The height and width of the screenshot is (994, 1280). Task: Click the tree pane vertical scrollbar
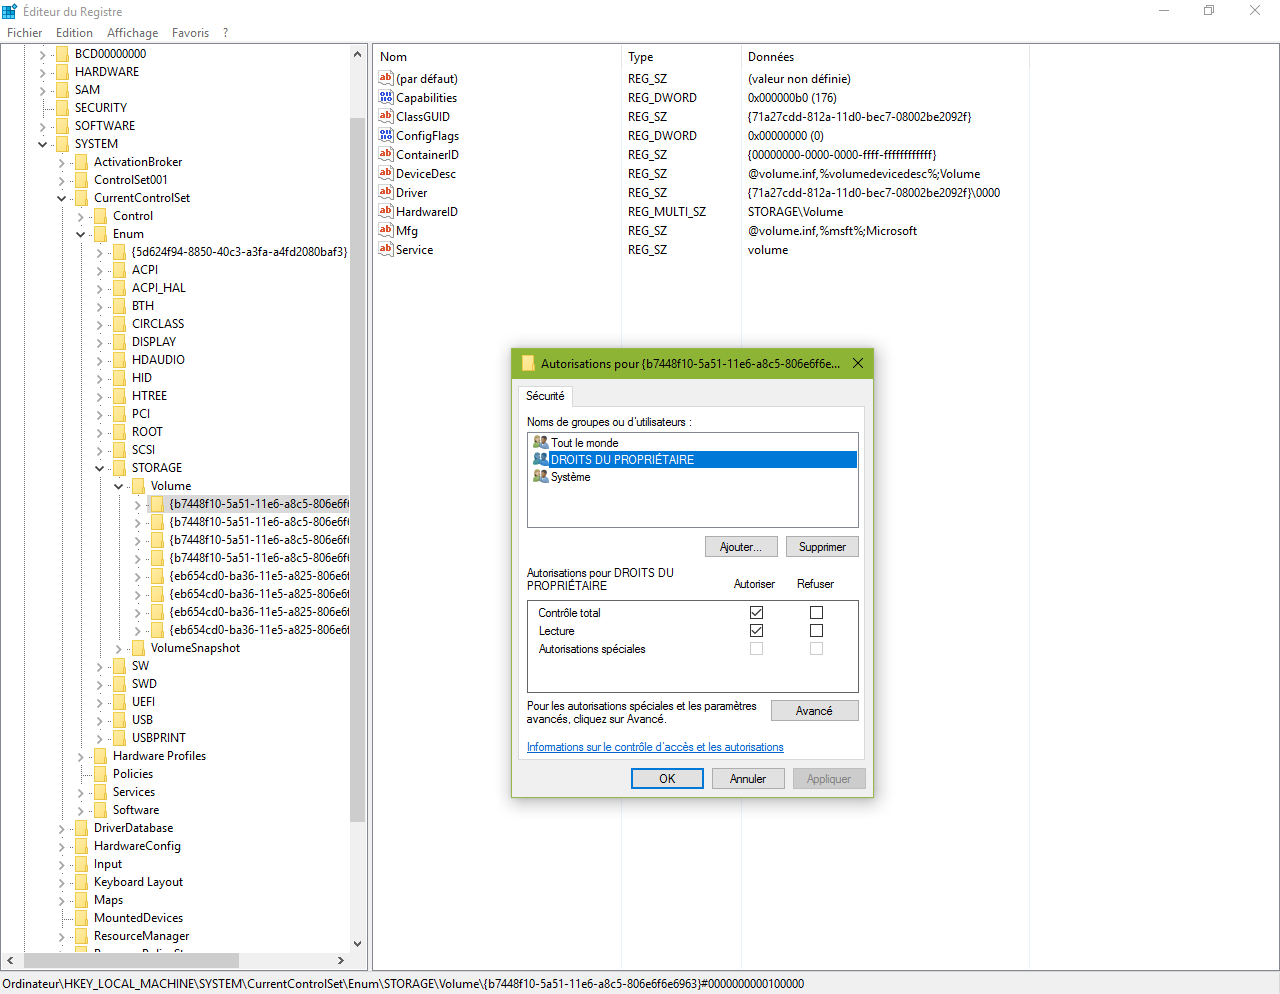click(357, 470)
